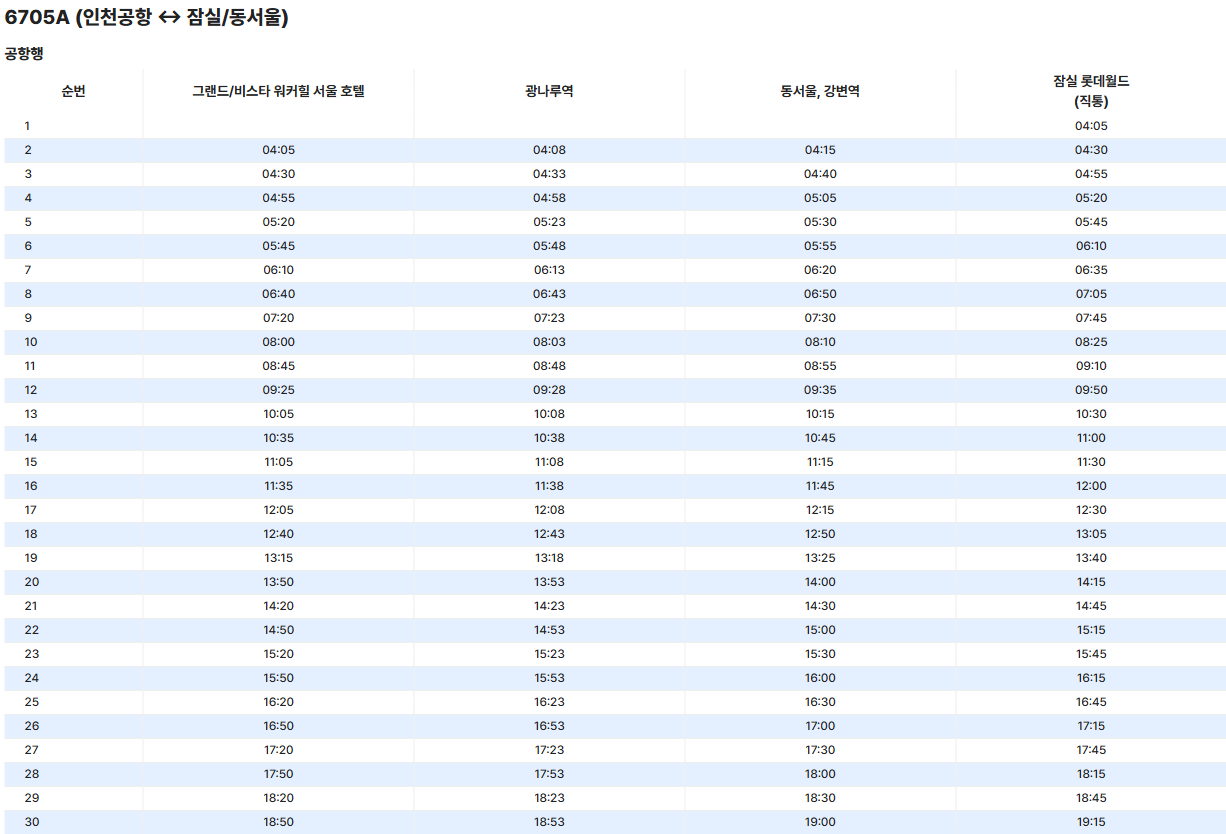Click the 18:23 time at 광나루역 in row 29

(549, 798)
